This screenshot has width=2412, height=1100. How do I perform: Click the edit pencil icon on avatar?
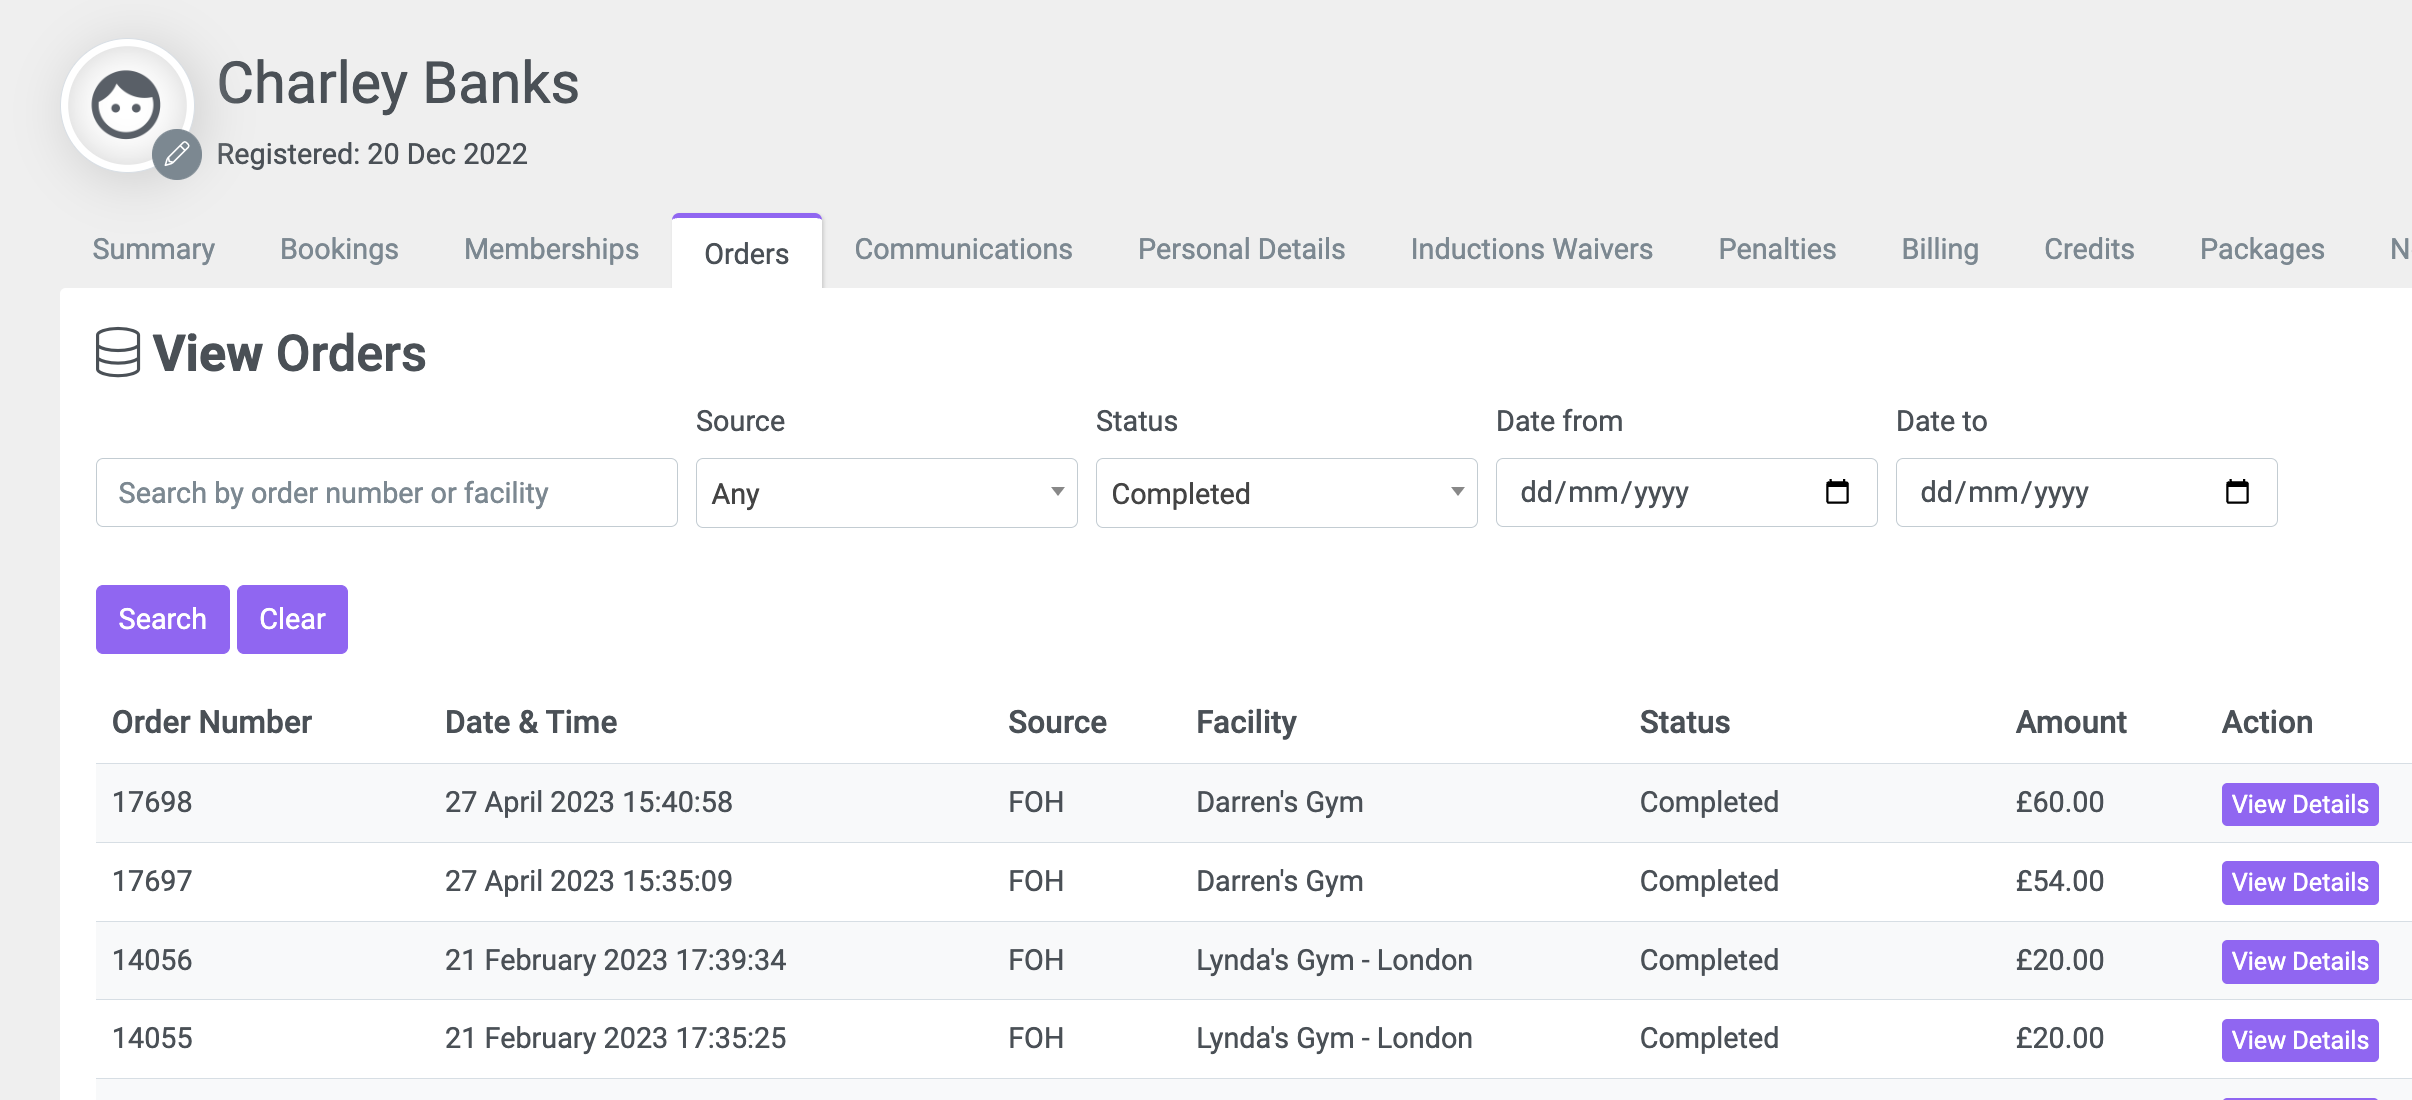pos(177,154)
